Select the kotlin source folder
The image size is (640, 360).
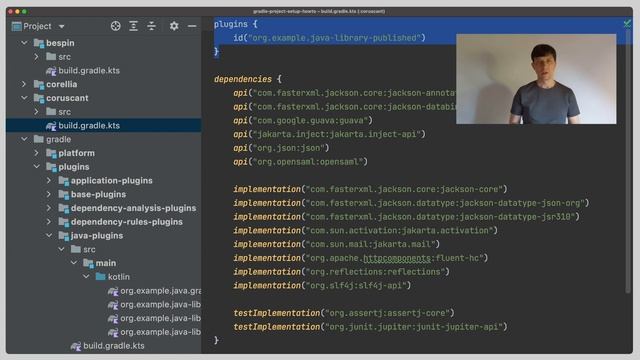(112, 277)
